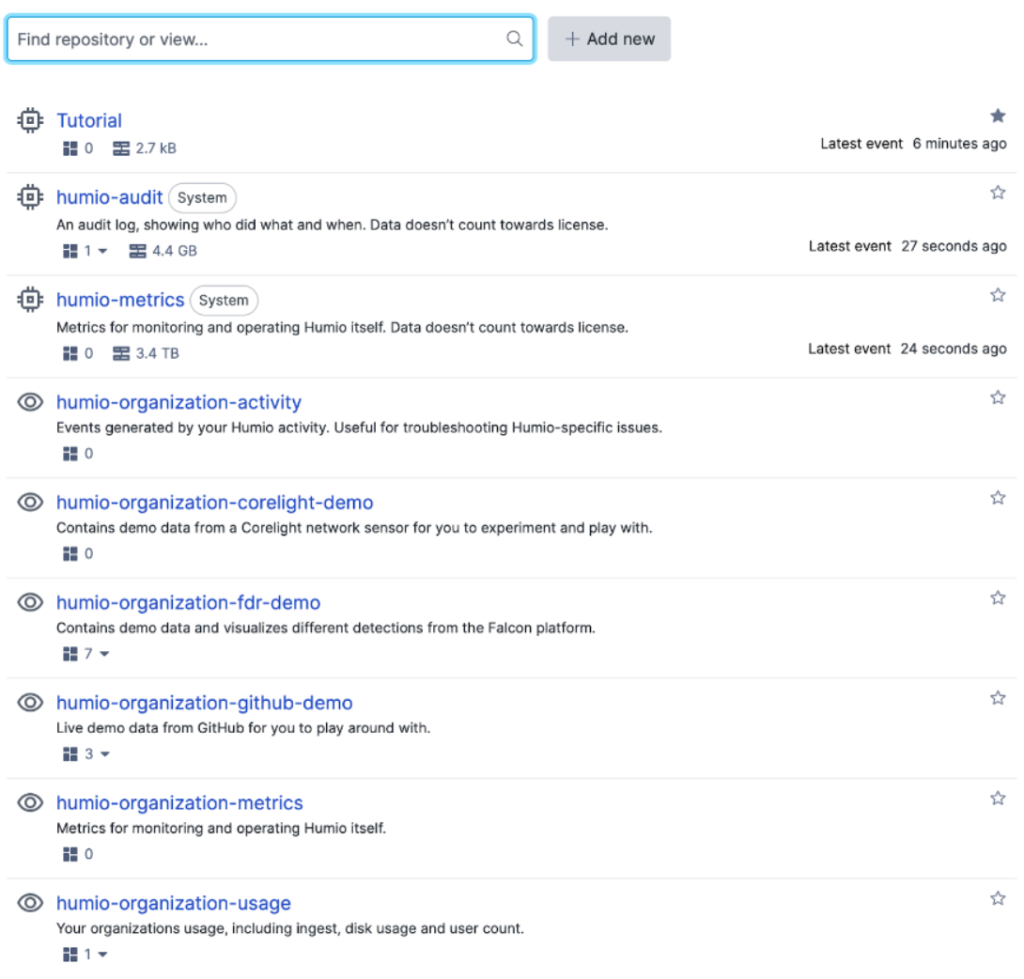
Task: Click the humio-organization-corelight-demo eye icon
Action: [30, 502]
